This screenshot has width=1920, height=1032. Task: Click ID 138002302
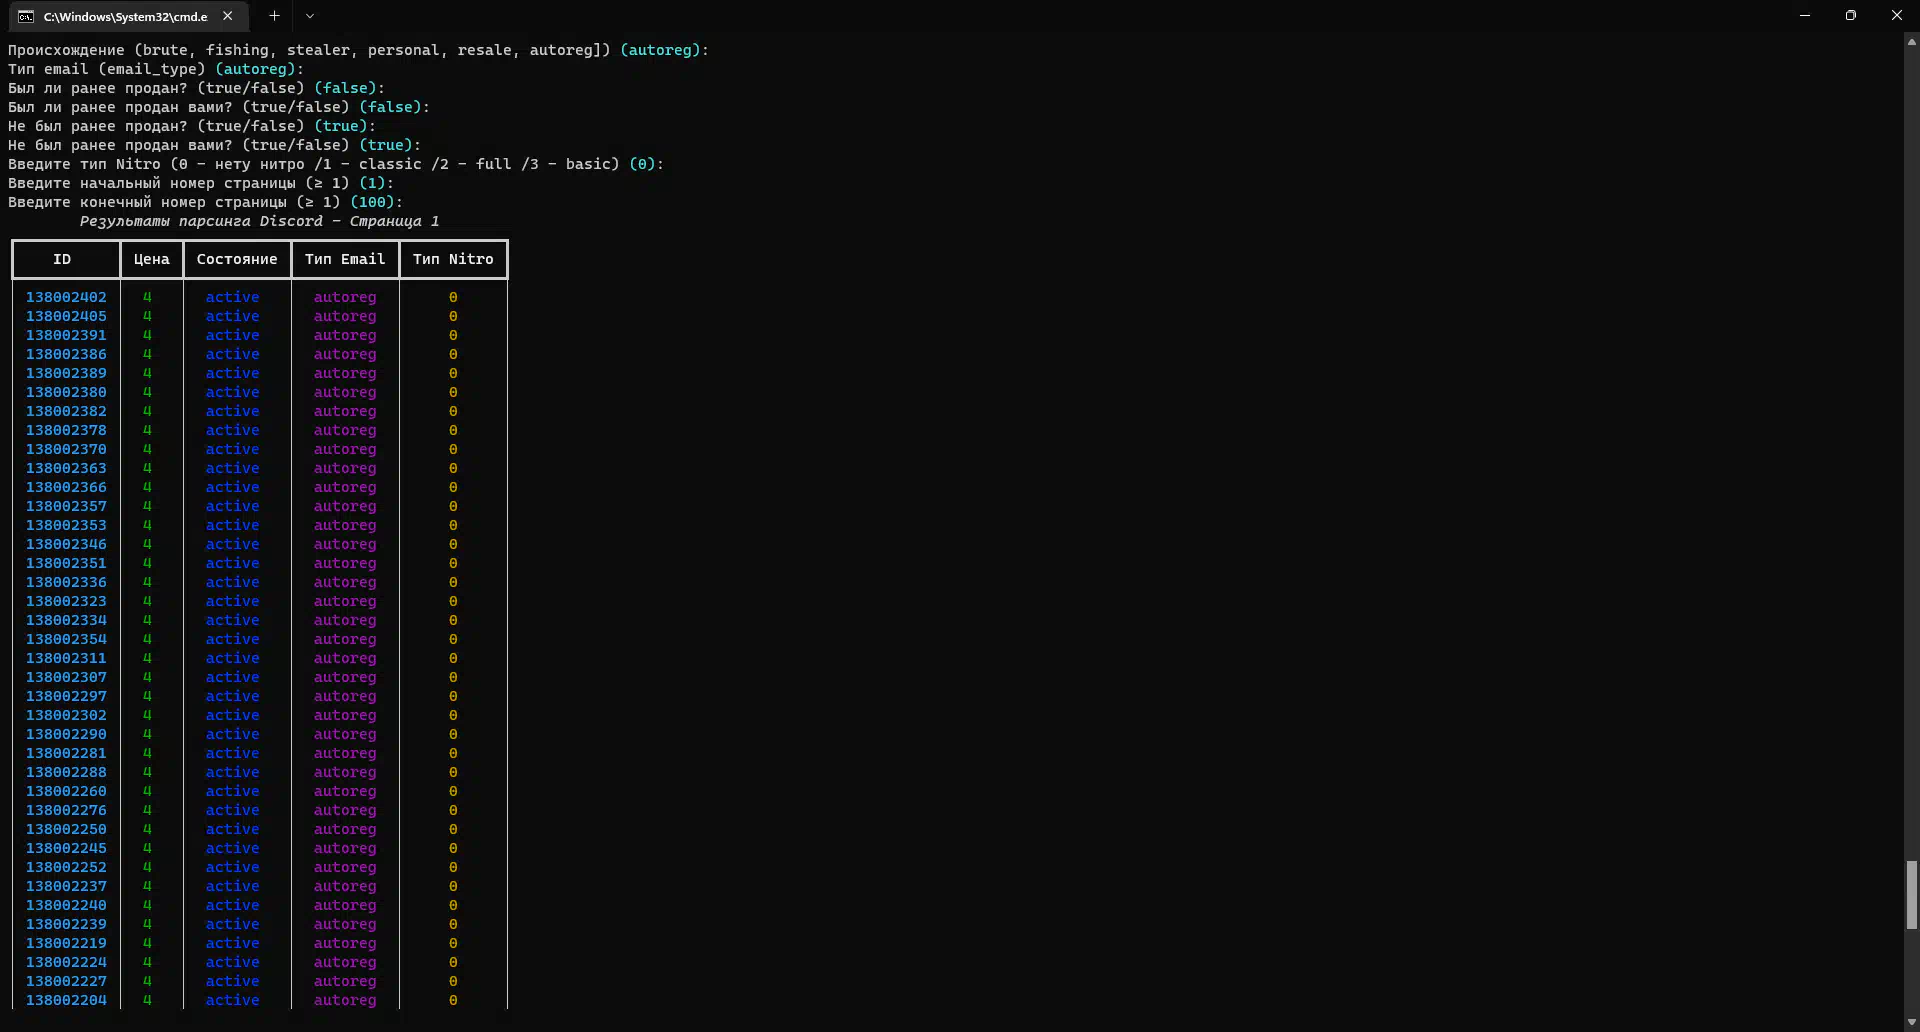click(66, 715)
